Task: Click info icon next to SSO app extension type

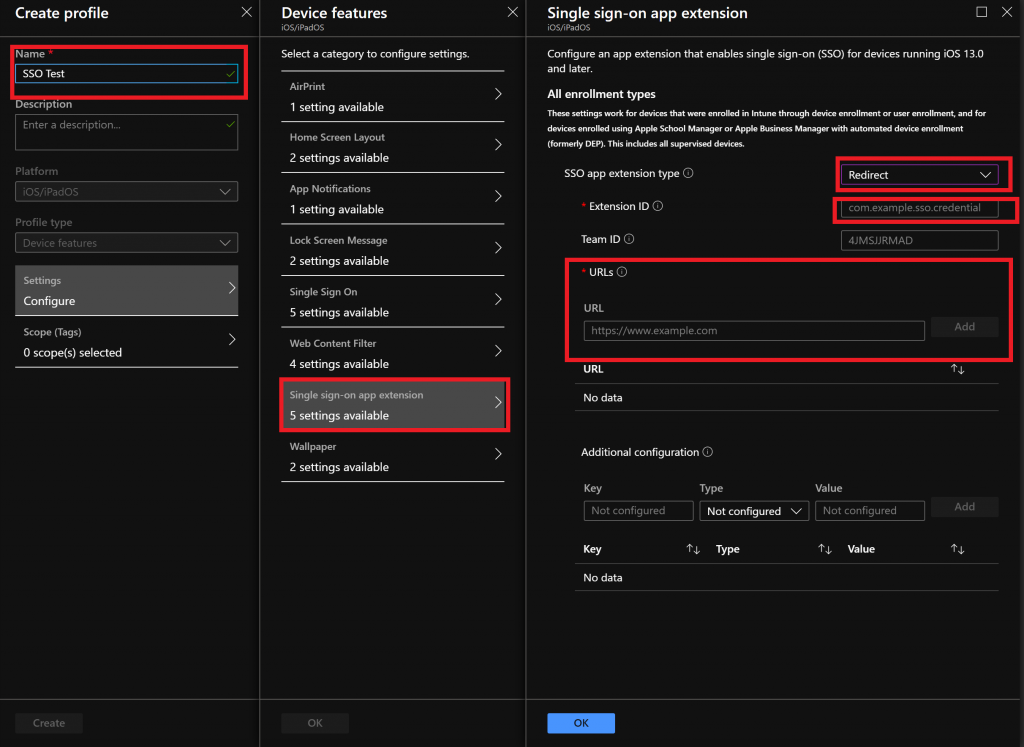Action: click(x=688, y=174)
